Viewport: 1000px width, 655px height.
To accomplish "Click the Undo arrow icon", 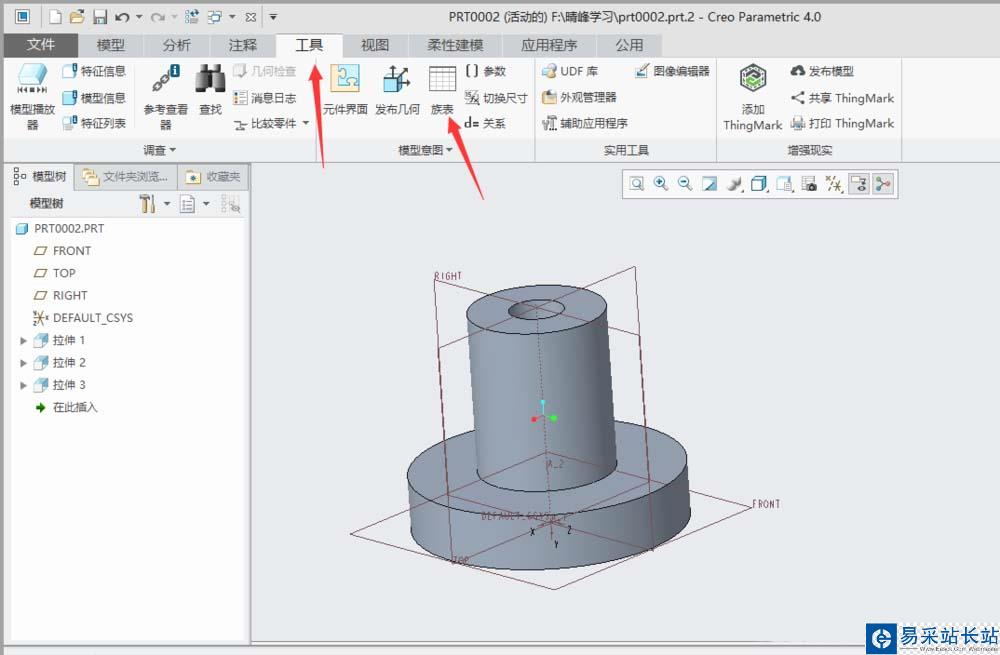I will pos(122,17).
